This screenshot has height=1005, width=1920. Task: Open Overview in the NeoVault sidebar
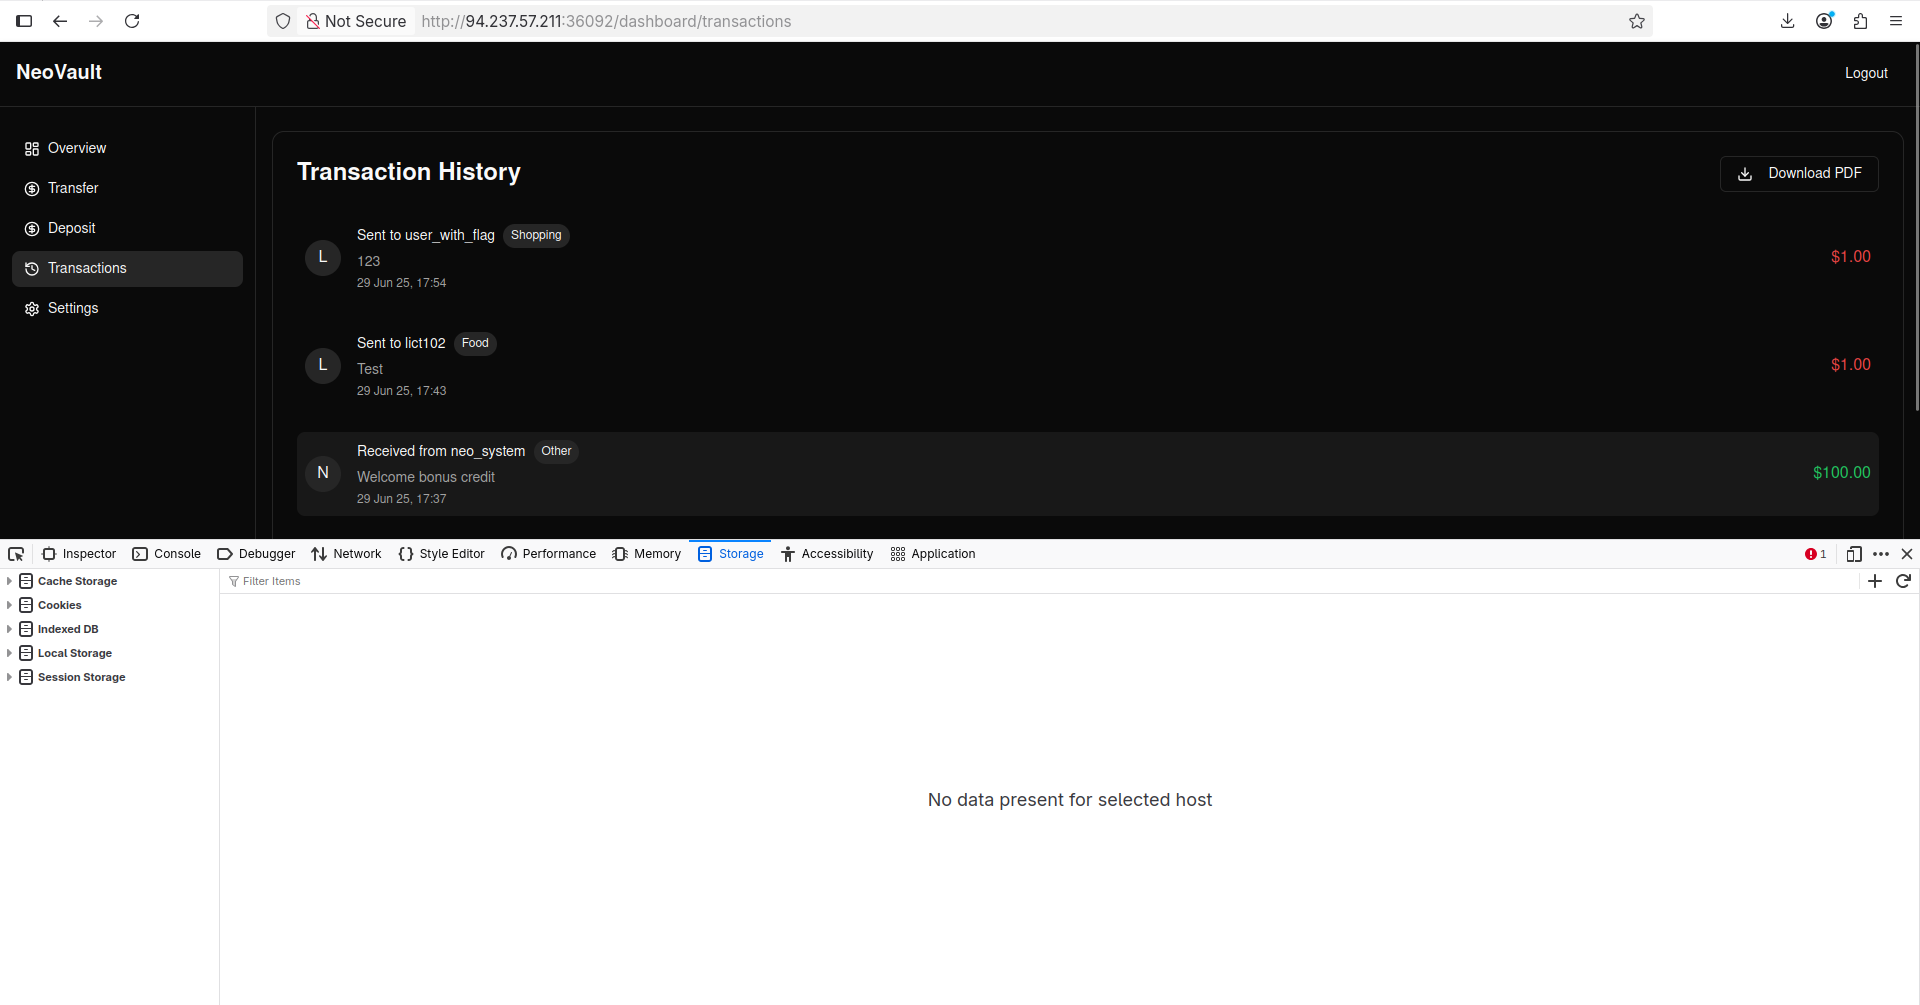pyautogui.click(x=127, y=149)
